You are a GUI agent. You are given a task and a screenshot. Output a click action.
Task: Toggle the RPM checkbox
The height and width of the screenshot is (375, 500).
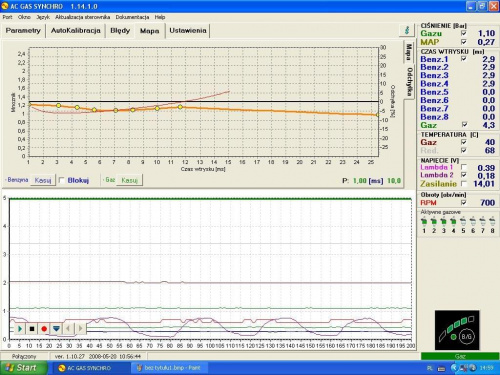tap(464, 203)
